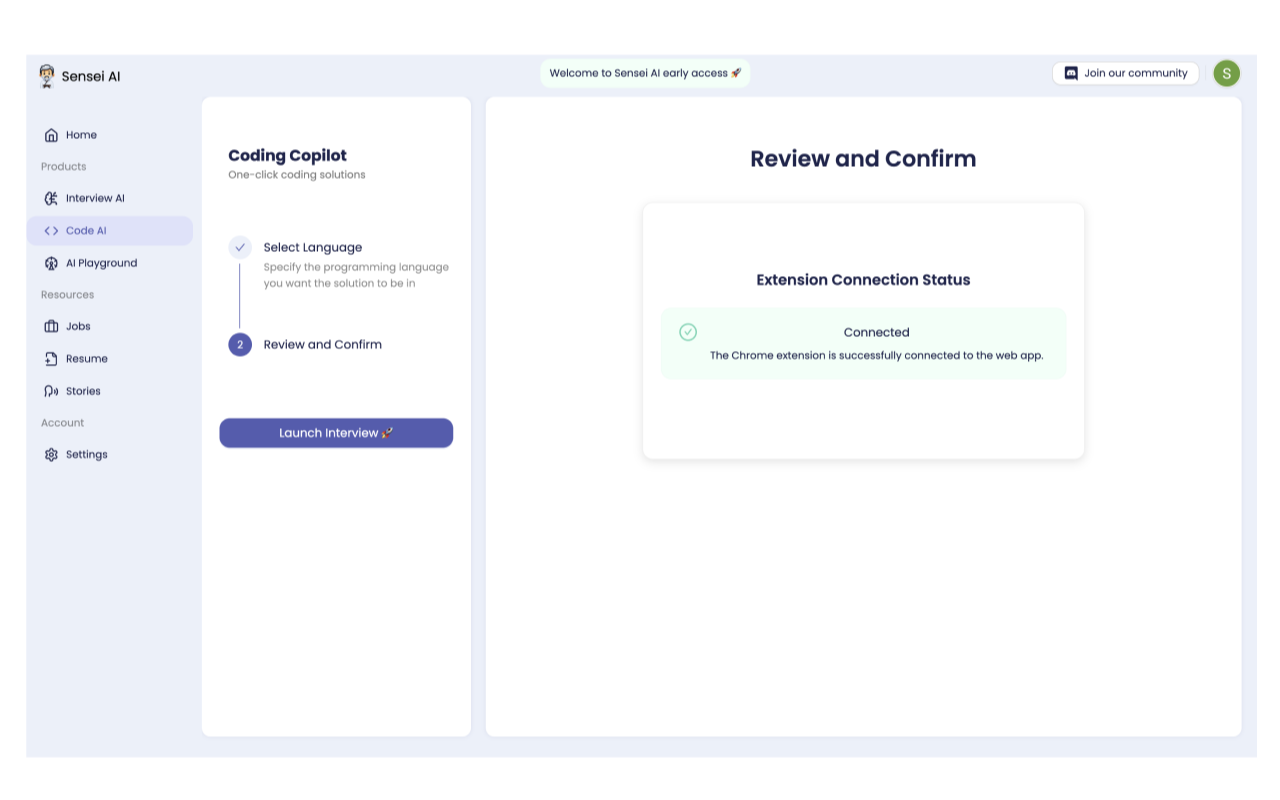This screenshot has height=800, width=1280.
Task: Open the AI Playground menu item
Action: tap(101, 263)
